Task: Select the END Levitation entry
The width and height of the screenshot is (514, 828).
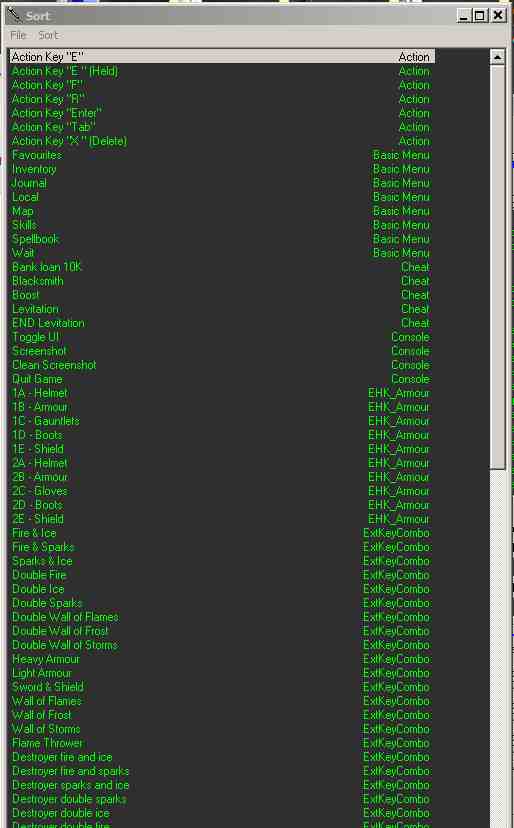Action: tap(221, 323)
